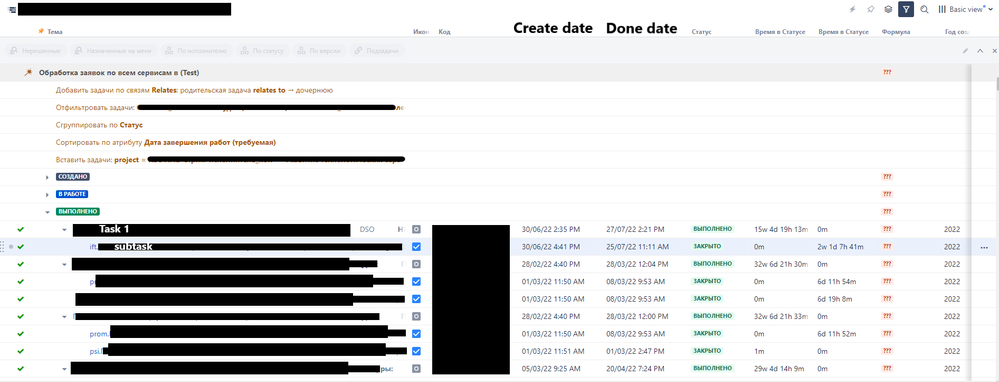Open the prom. issue link
The image size is (999, 382).
tap(100, 334)
